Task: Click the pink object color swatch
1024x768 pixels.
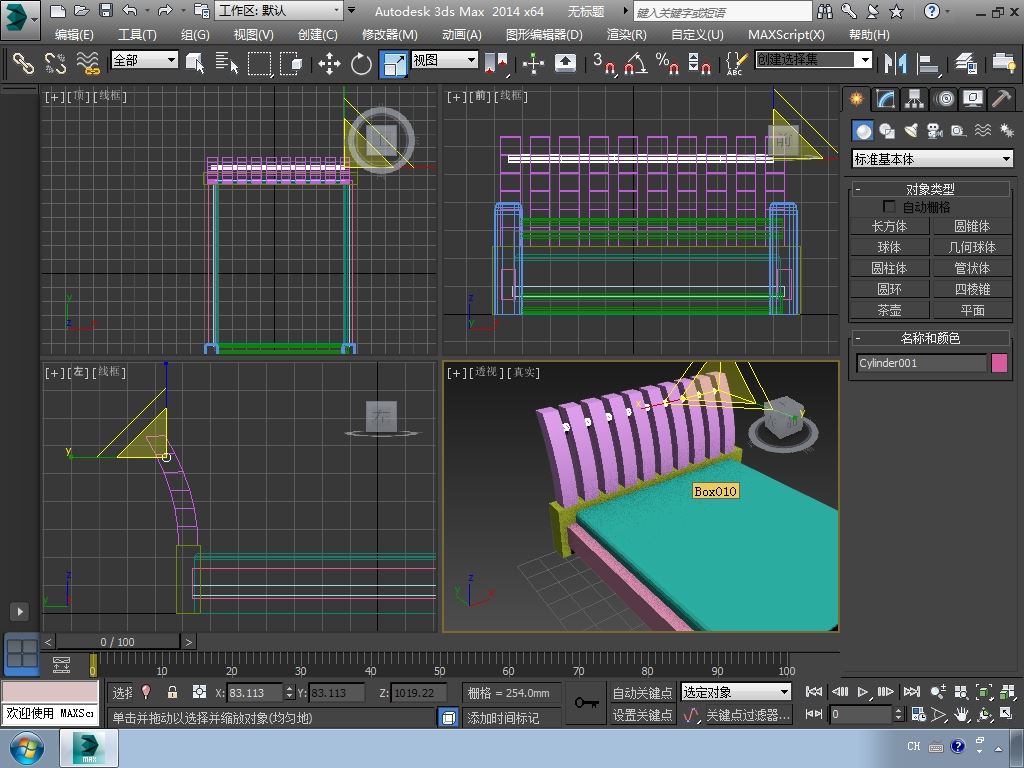Action: tap(999, 363)
